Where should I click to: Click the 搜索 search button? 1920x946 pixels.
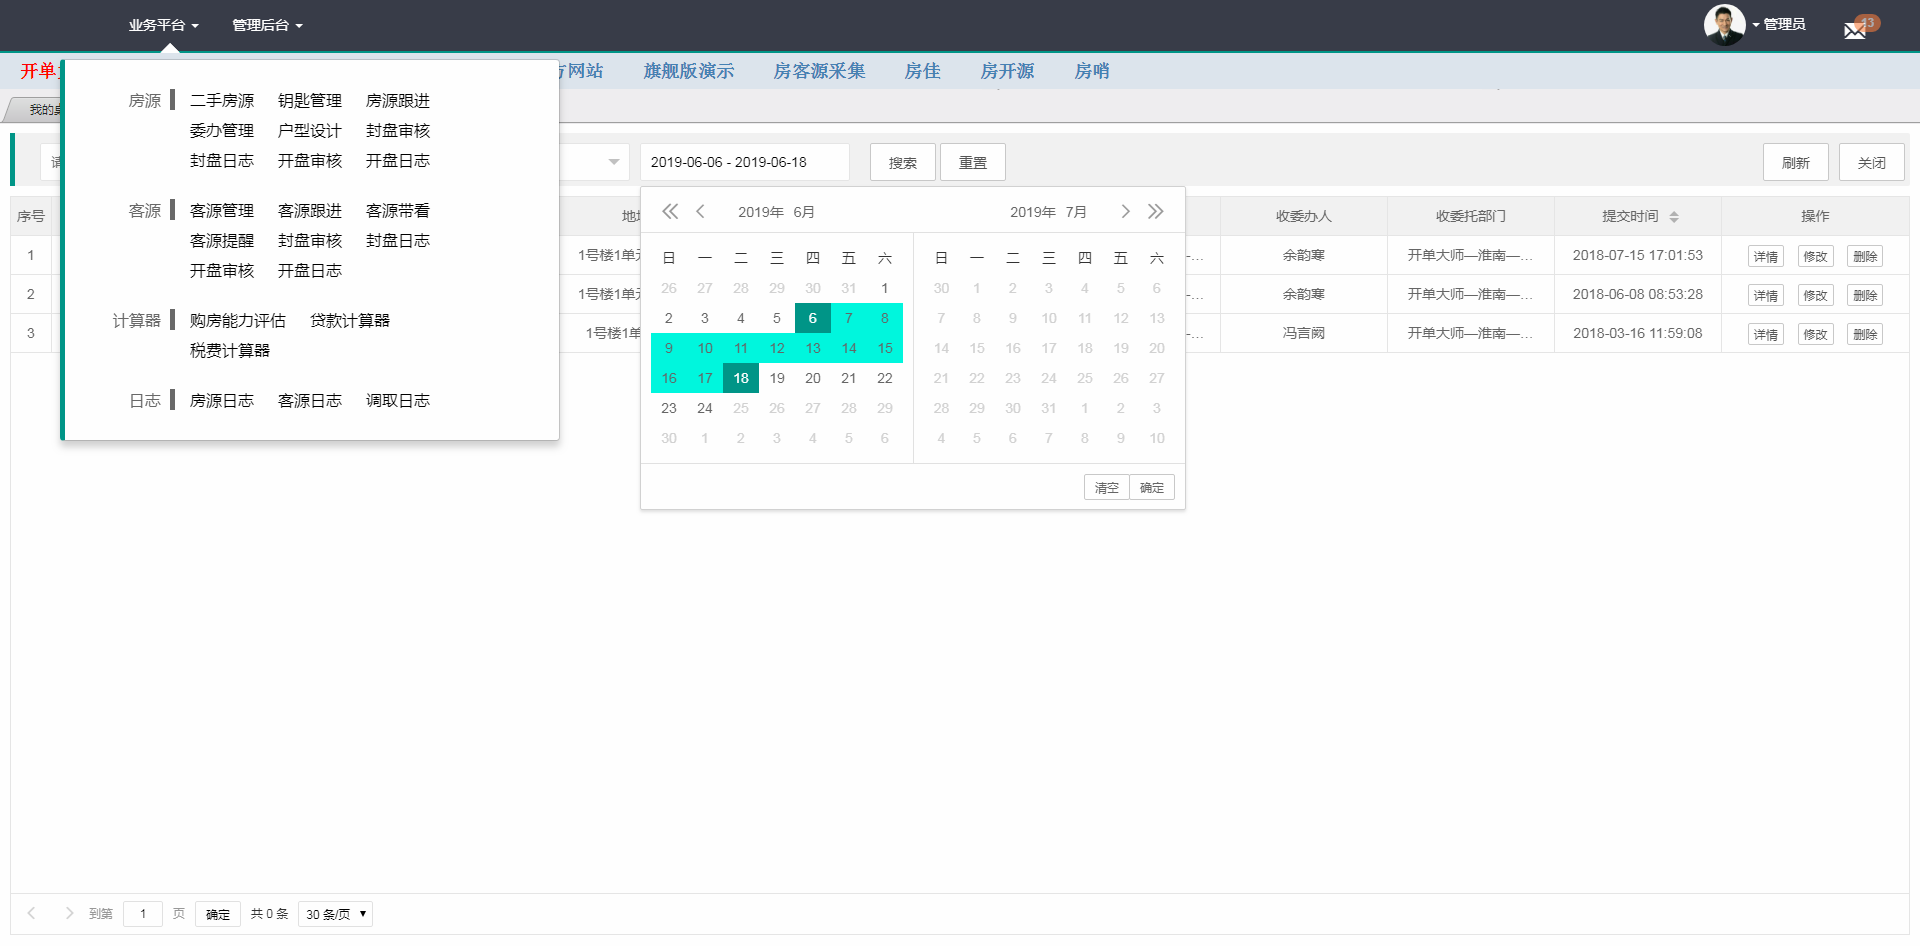902,163
